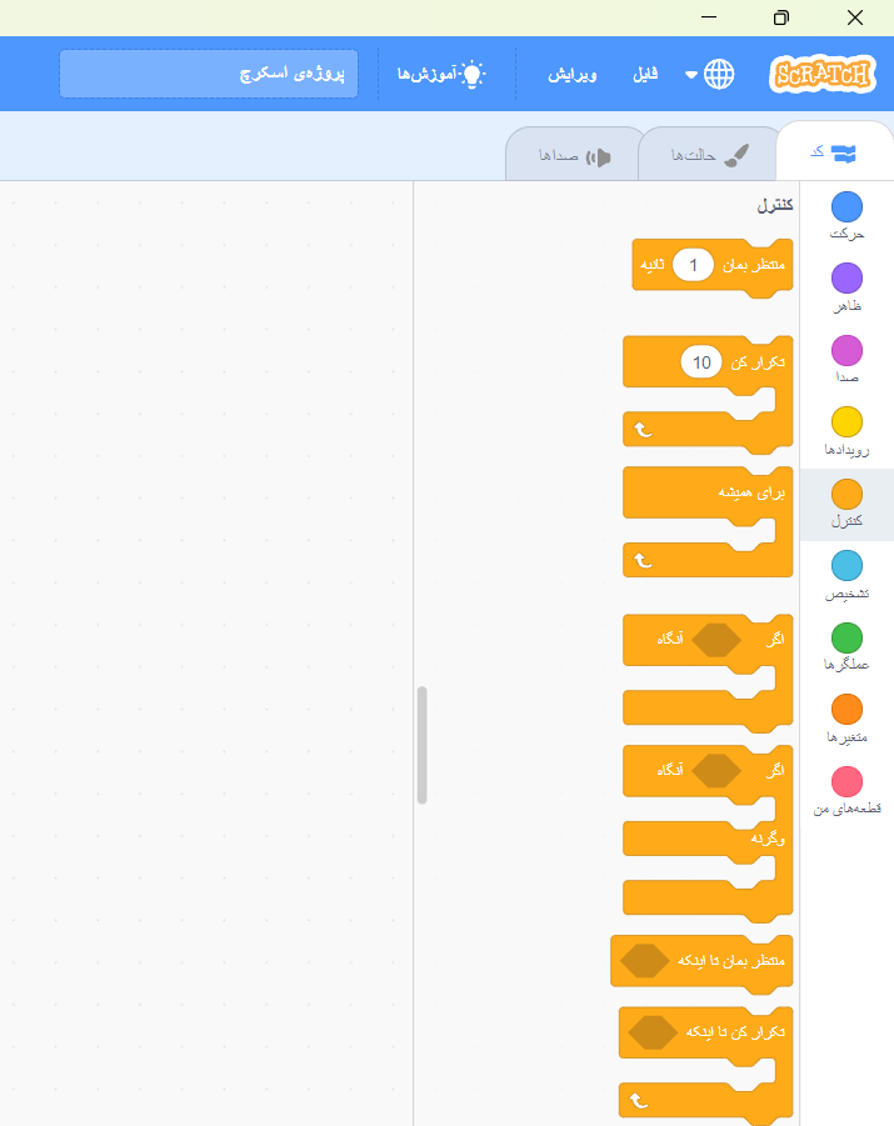Screen dimensions: 894x1126
Task: Select the Motion (حرکت) category circle
Action: 847,207
